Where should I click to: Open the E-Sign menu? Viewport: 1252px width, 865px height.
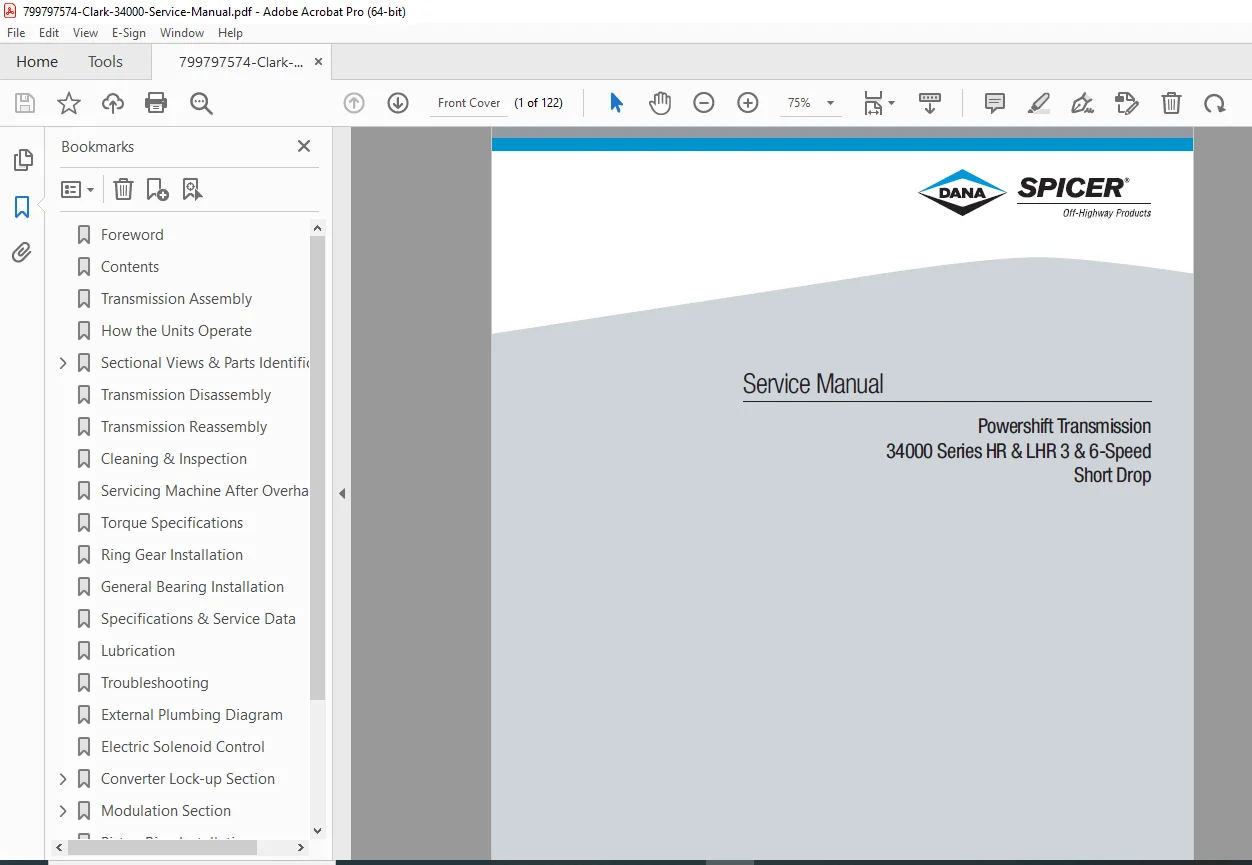click(129, 33)
